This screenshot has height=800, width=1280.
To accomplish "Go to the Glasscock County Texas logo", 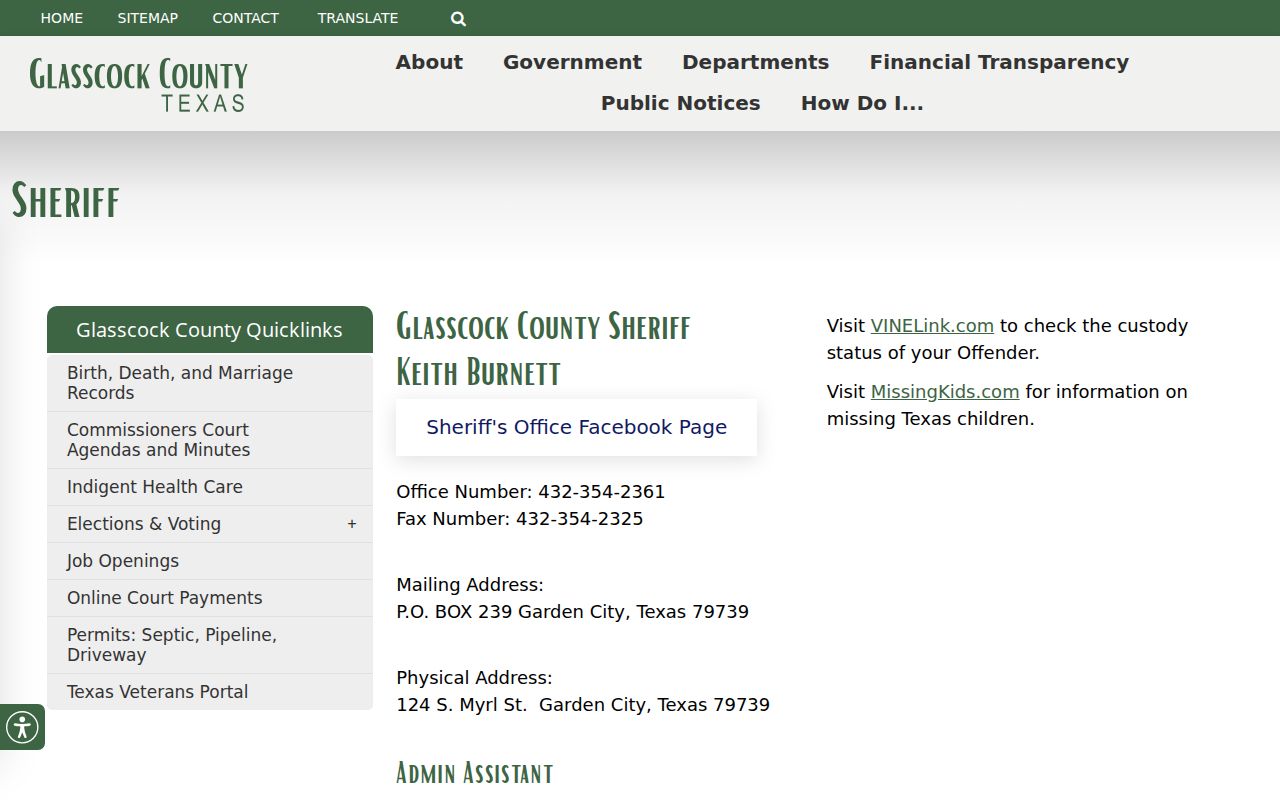I will pos(138,84).
